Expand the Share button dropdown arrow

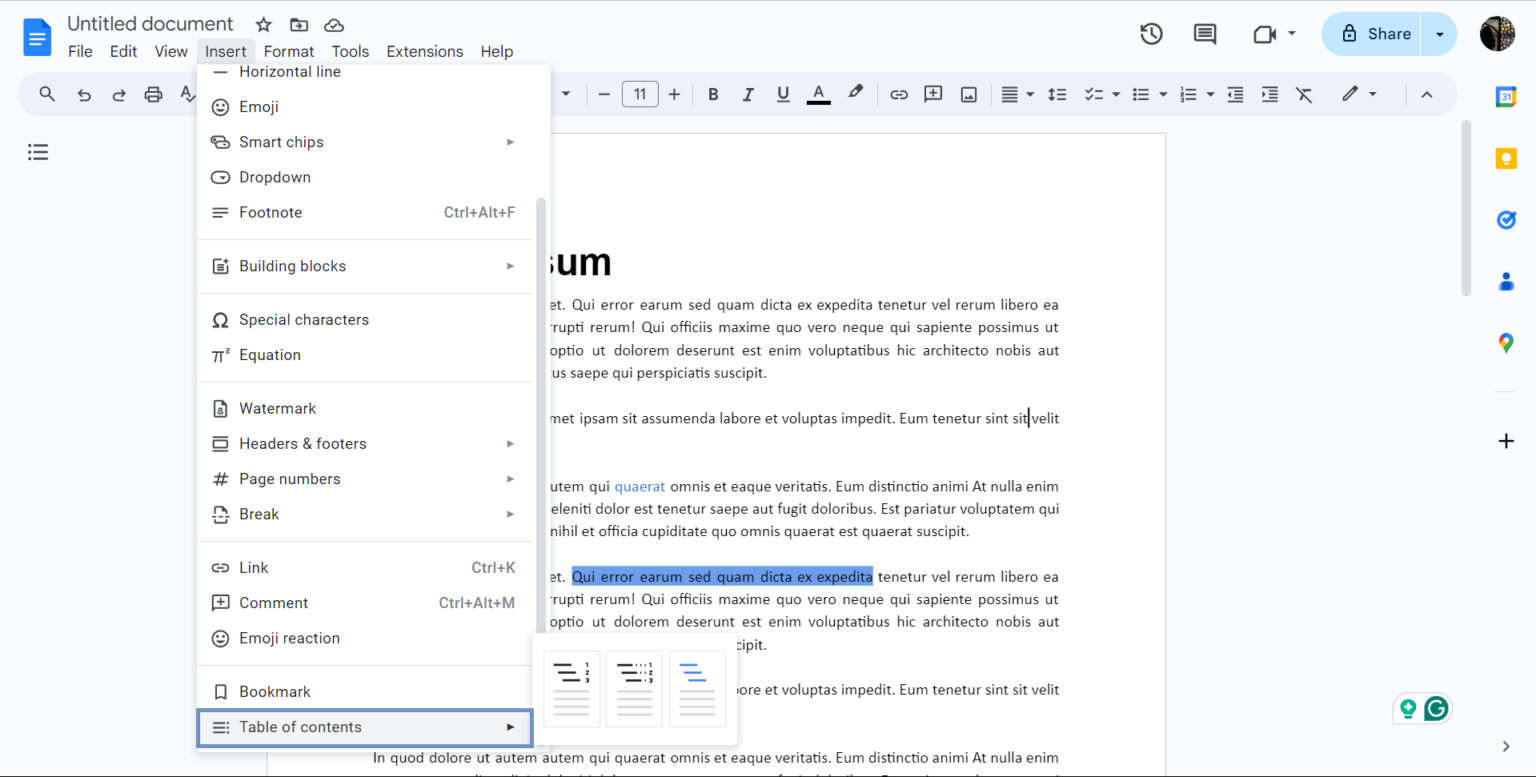click(1438, 33)
